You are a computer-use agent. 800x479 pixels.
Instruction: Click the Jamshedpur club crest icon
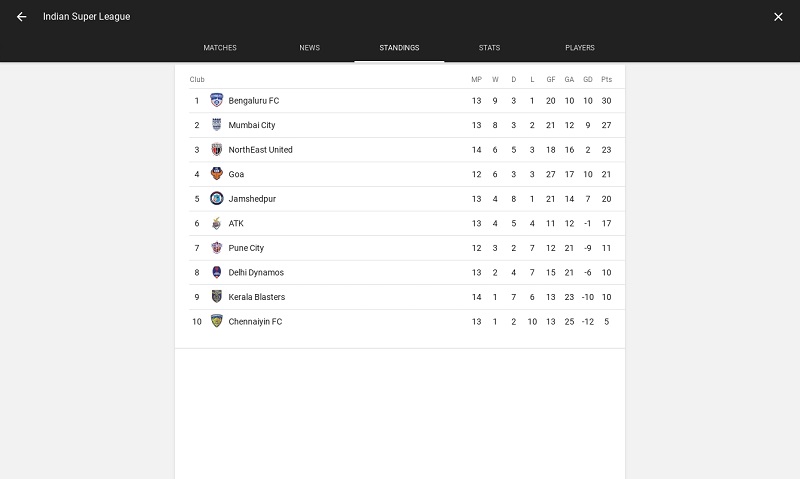217,198
